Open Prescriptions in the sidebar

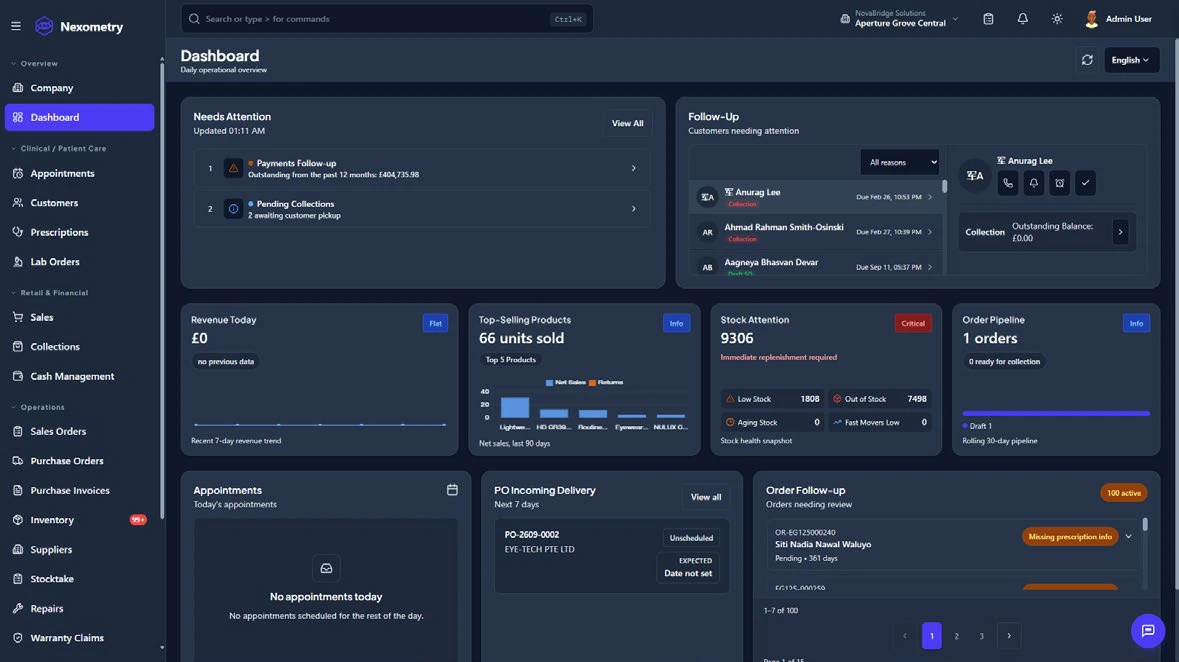pyautogui.click(x=79, y=232)
